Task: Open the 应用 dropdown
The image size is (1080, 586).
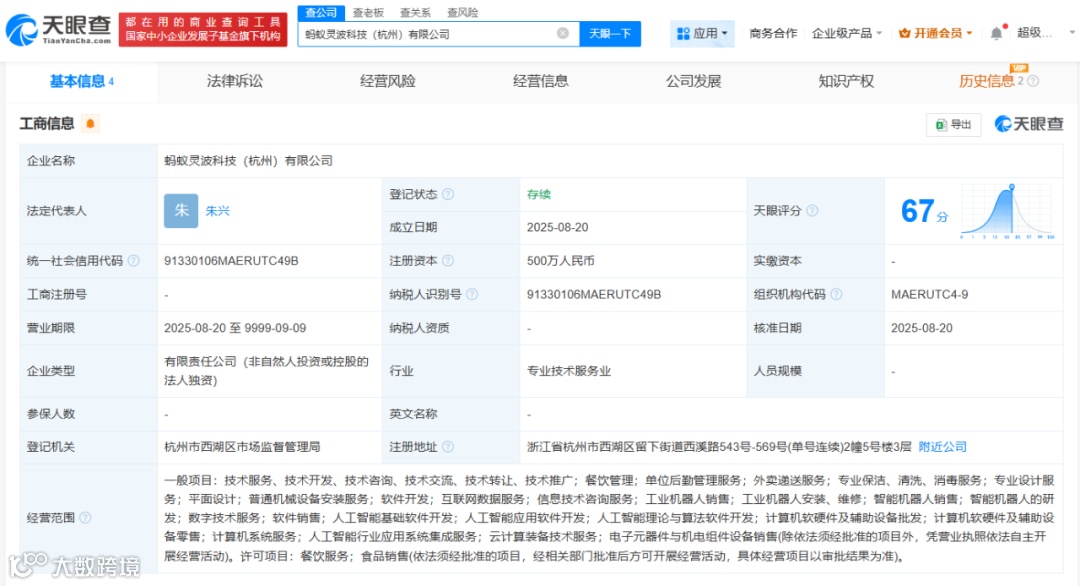Action: tap(702, 33)
